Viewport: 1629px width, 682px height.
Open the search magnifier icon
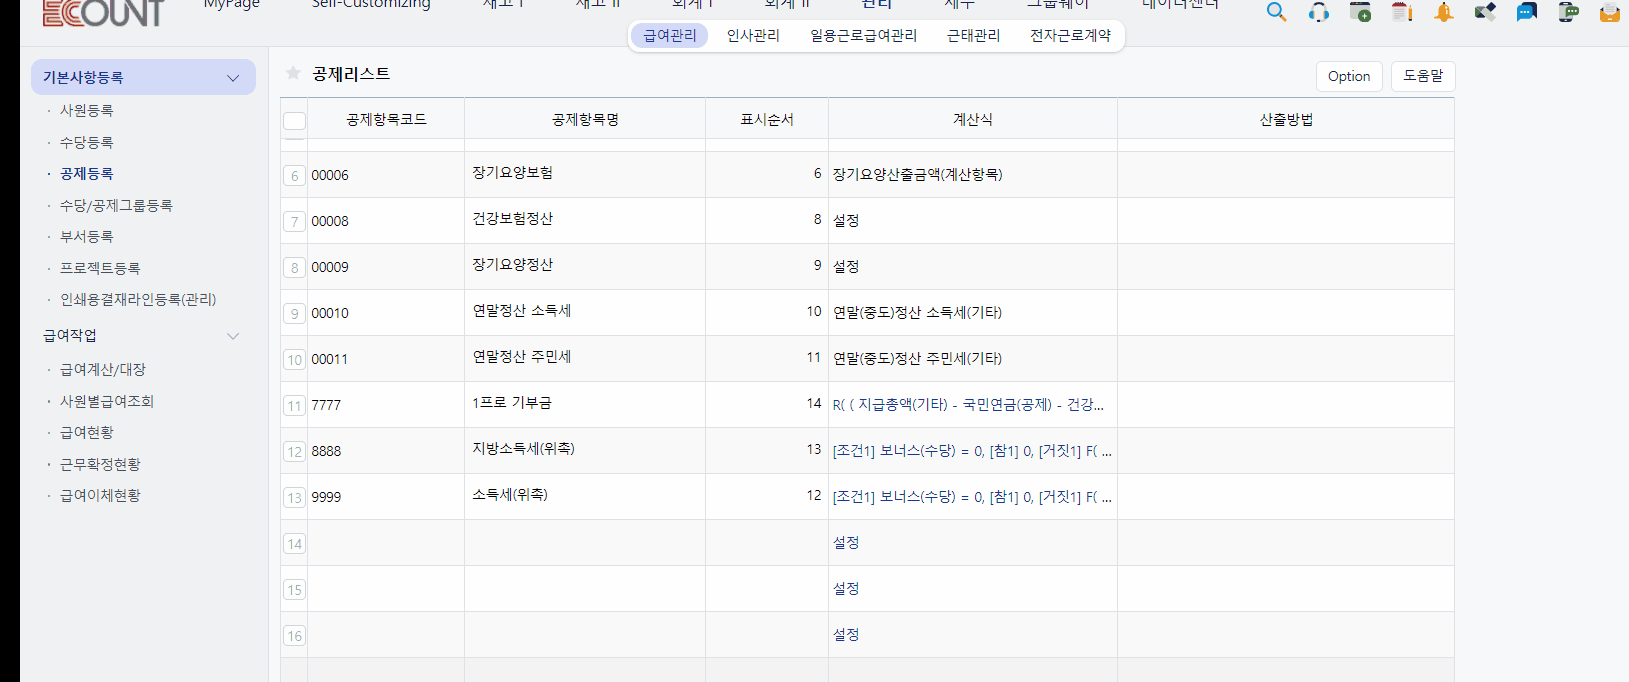click(x=1276, y=12)
